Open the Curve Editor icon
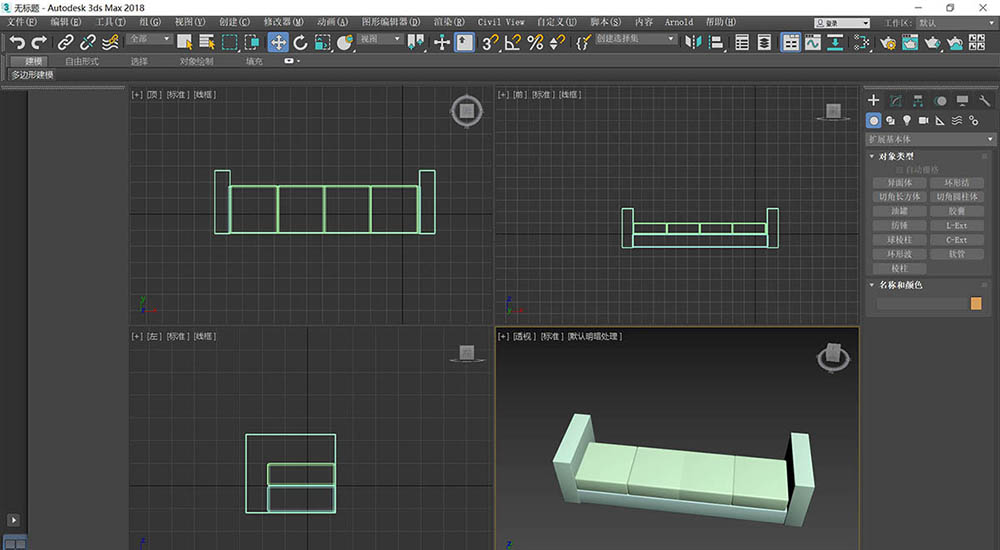1000x550 pixels. pos(813,42)
